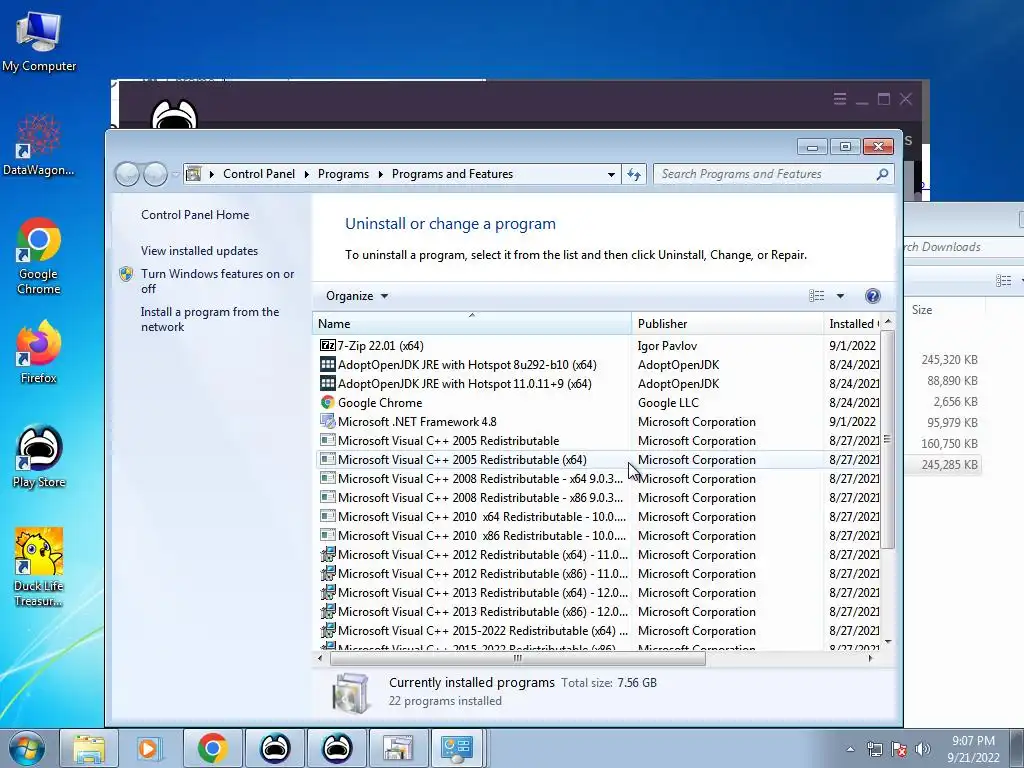Open Control Panel Home link
This screenshot has width=1024, height=768.
[x=195, y=215]
